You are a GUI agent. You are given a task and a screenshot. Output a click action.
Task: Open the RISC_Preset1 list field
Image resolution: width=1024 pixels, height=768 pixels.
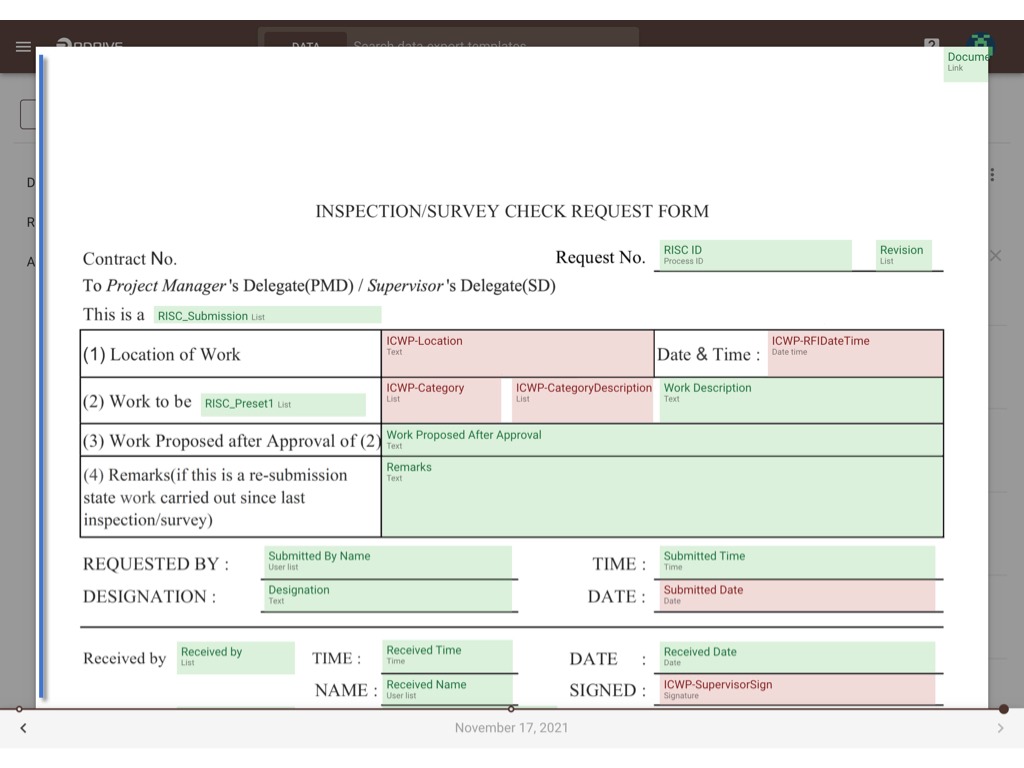pyautogui.click(x=283, y=404)
